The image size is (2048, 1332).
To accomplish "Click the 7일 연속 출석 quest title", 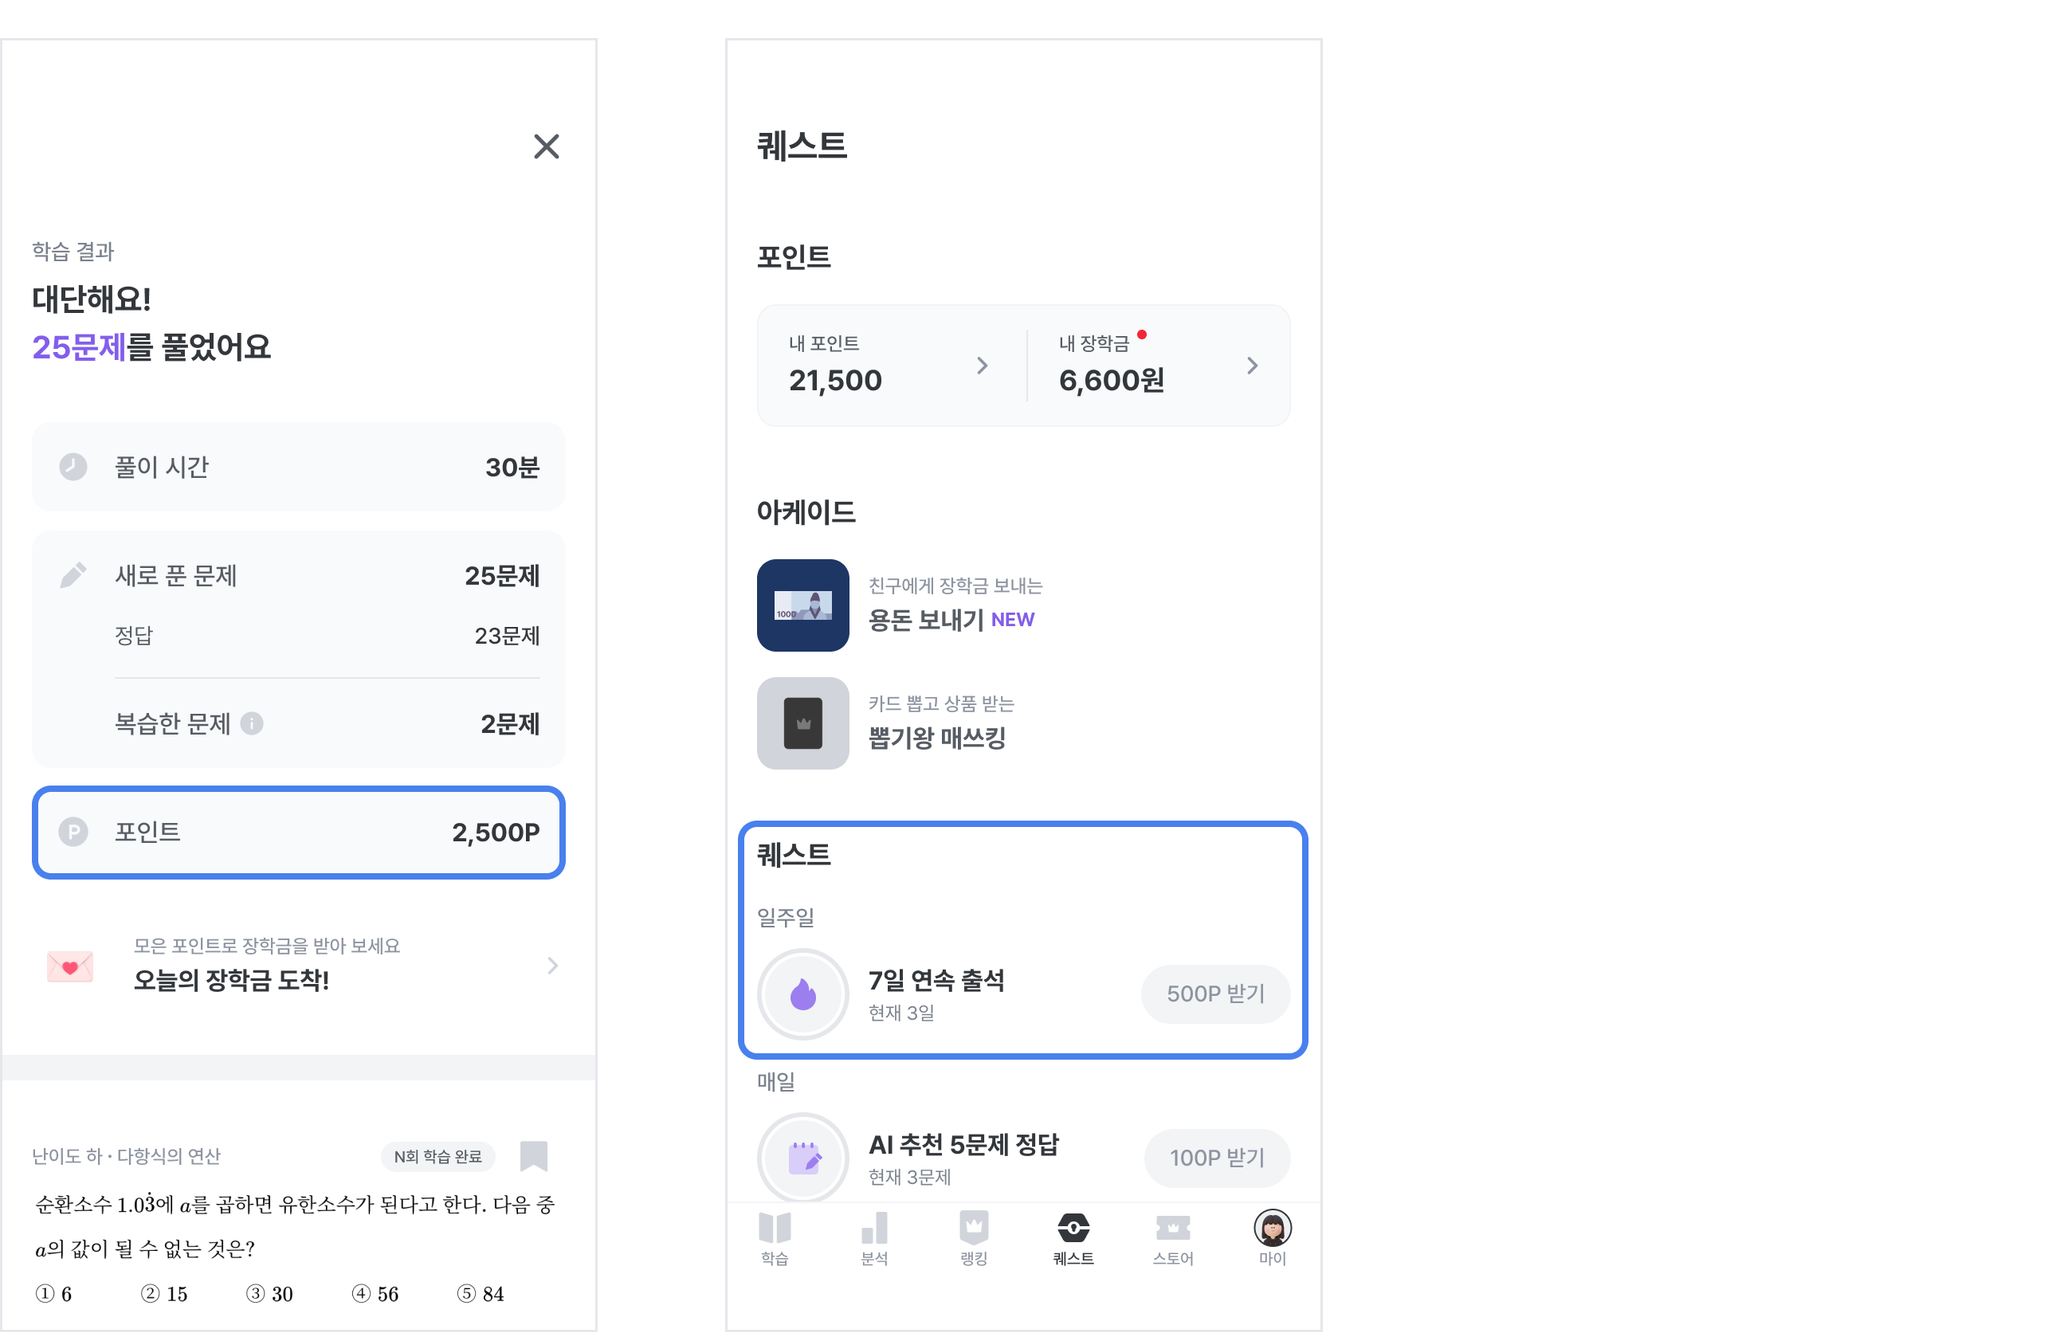I will (x=936, y=980).
